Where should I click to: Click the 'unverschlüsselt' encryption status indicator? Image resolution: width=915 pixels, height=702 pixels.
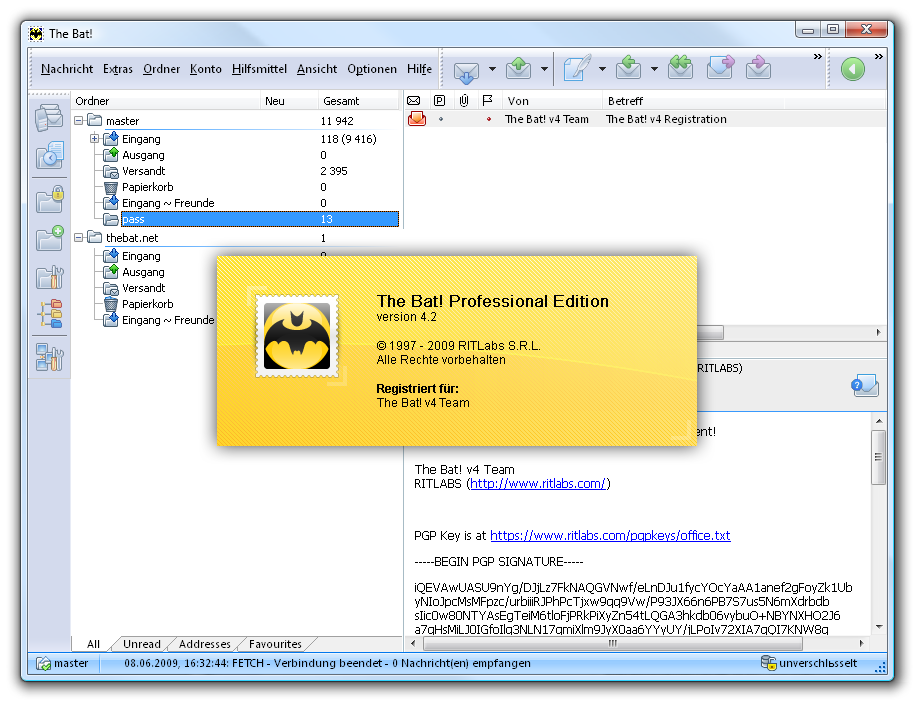coord(816,663)
